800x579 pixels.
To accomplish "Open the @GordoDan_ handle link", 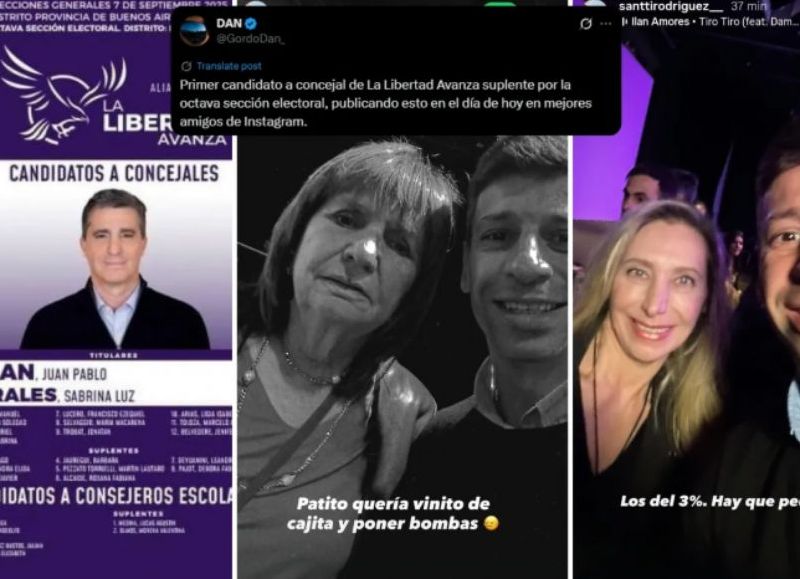I will pos(250,39).
